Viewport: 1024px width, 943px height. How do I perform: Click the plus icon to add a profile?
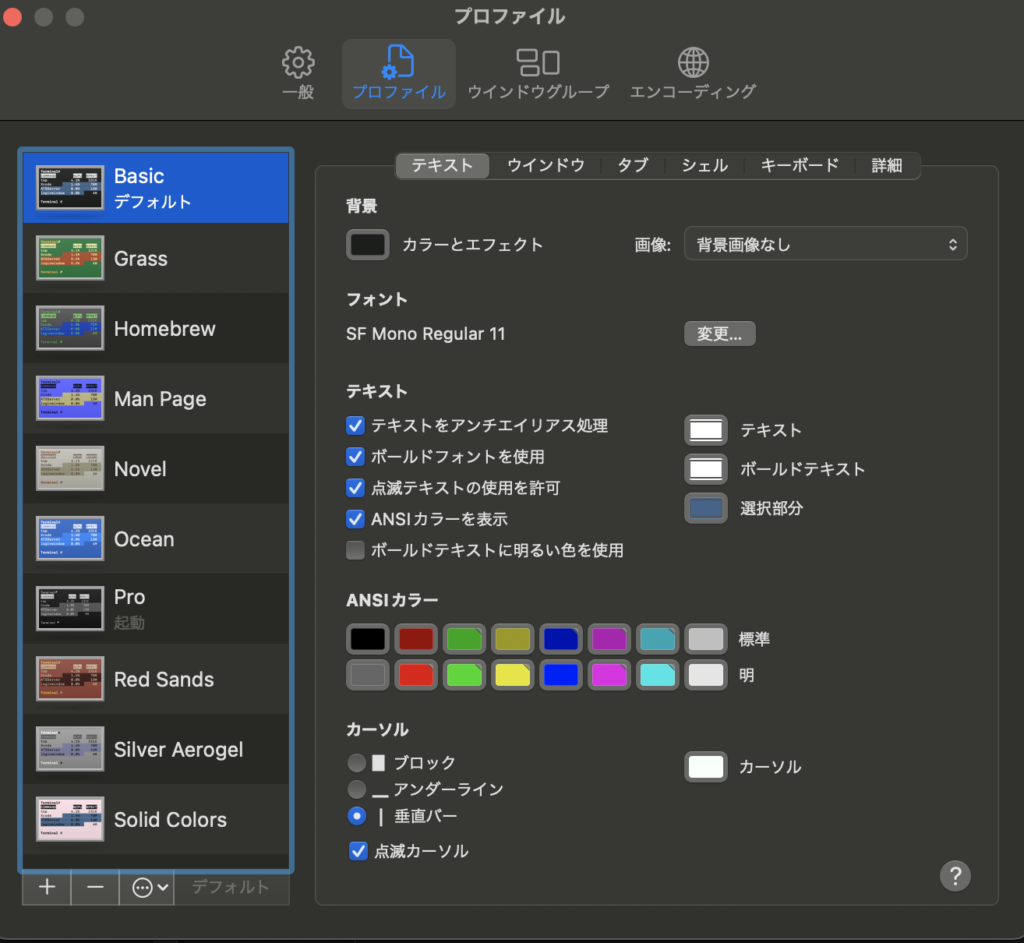pyautogui.click(x=46, y=887)
